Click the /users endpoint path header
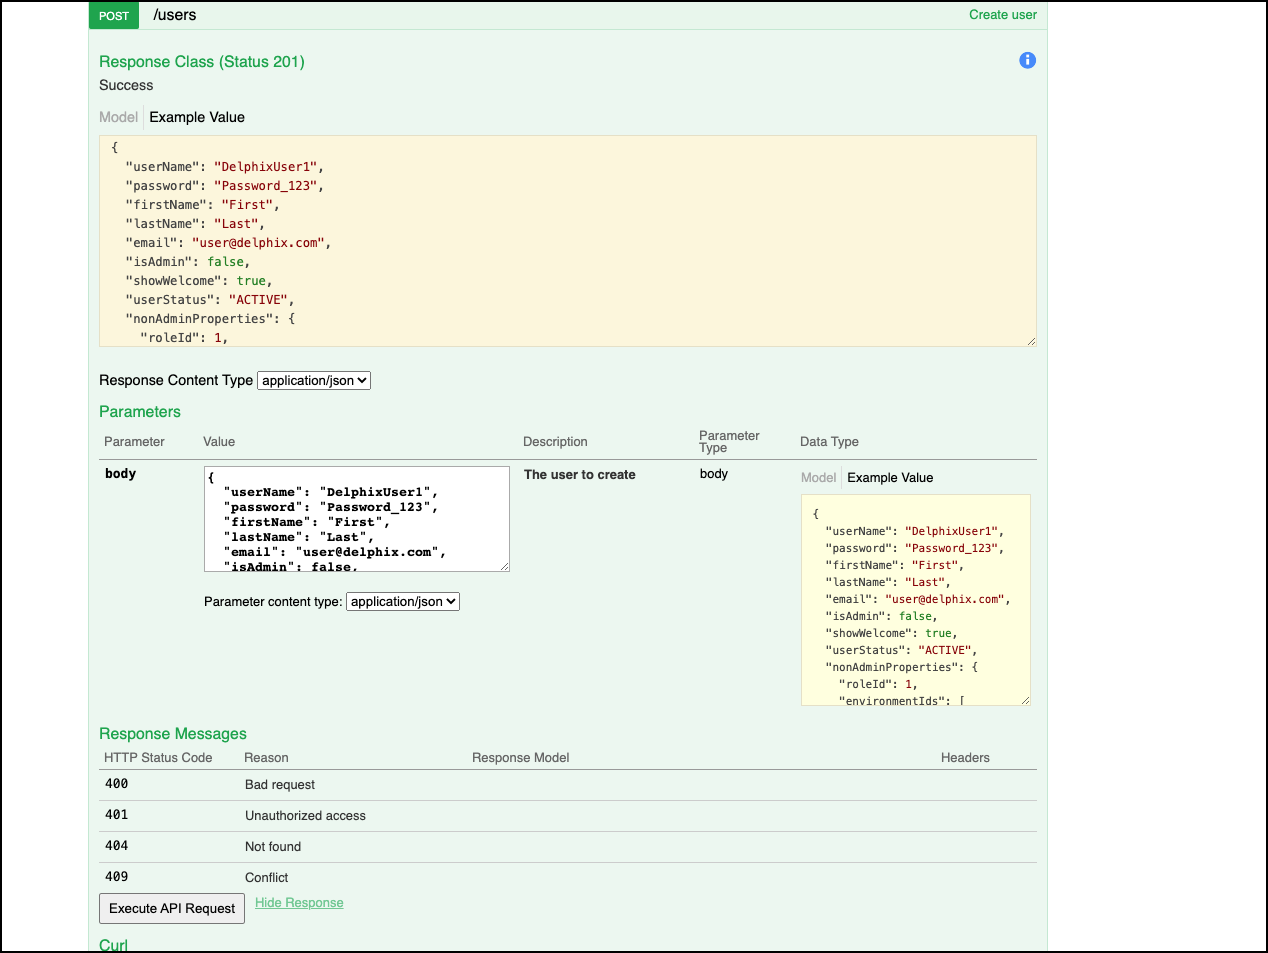1268x953 pixels. click(x=175, y=15)
